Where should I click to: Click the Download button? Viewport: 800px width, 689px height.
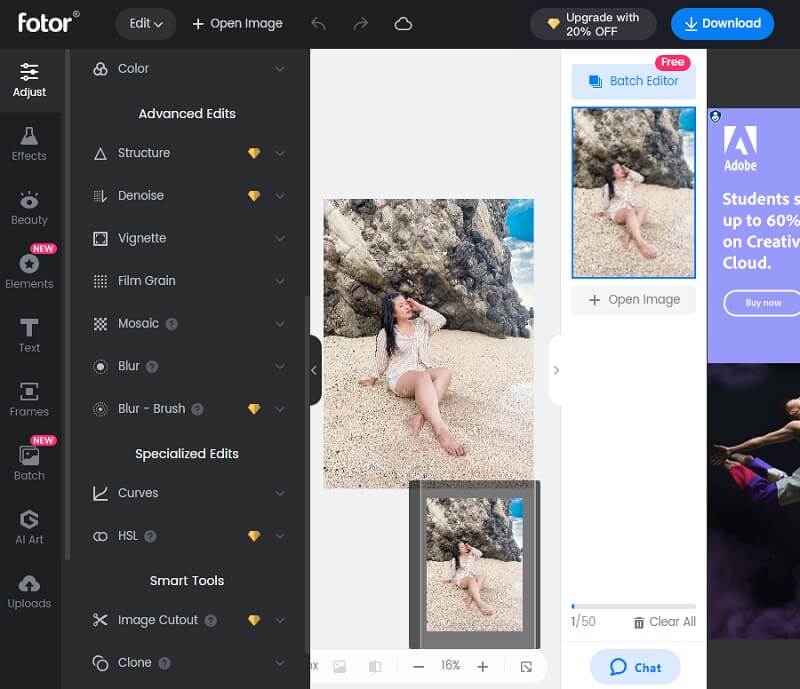pos(722,23)
